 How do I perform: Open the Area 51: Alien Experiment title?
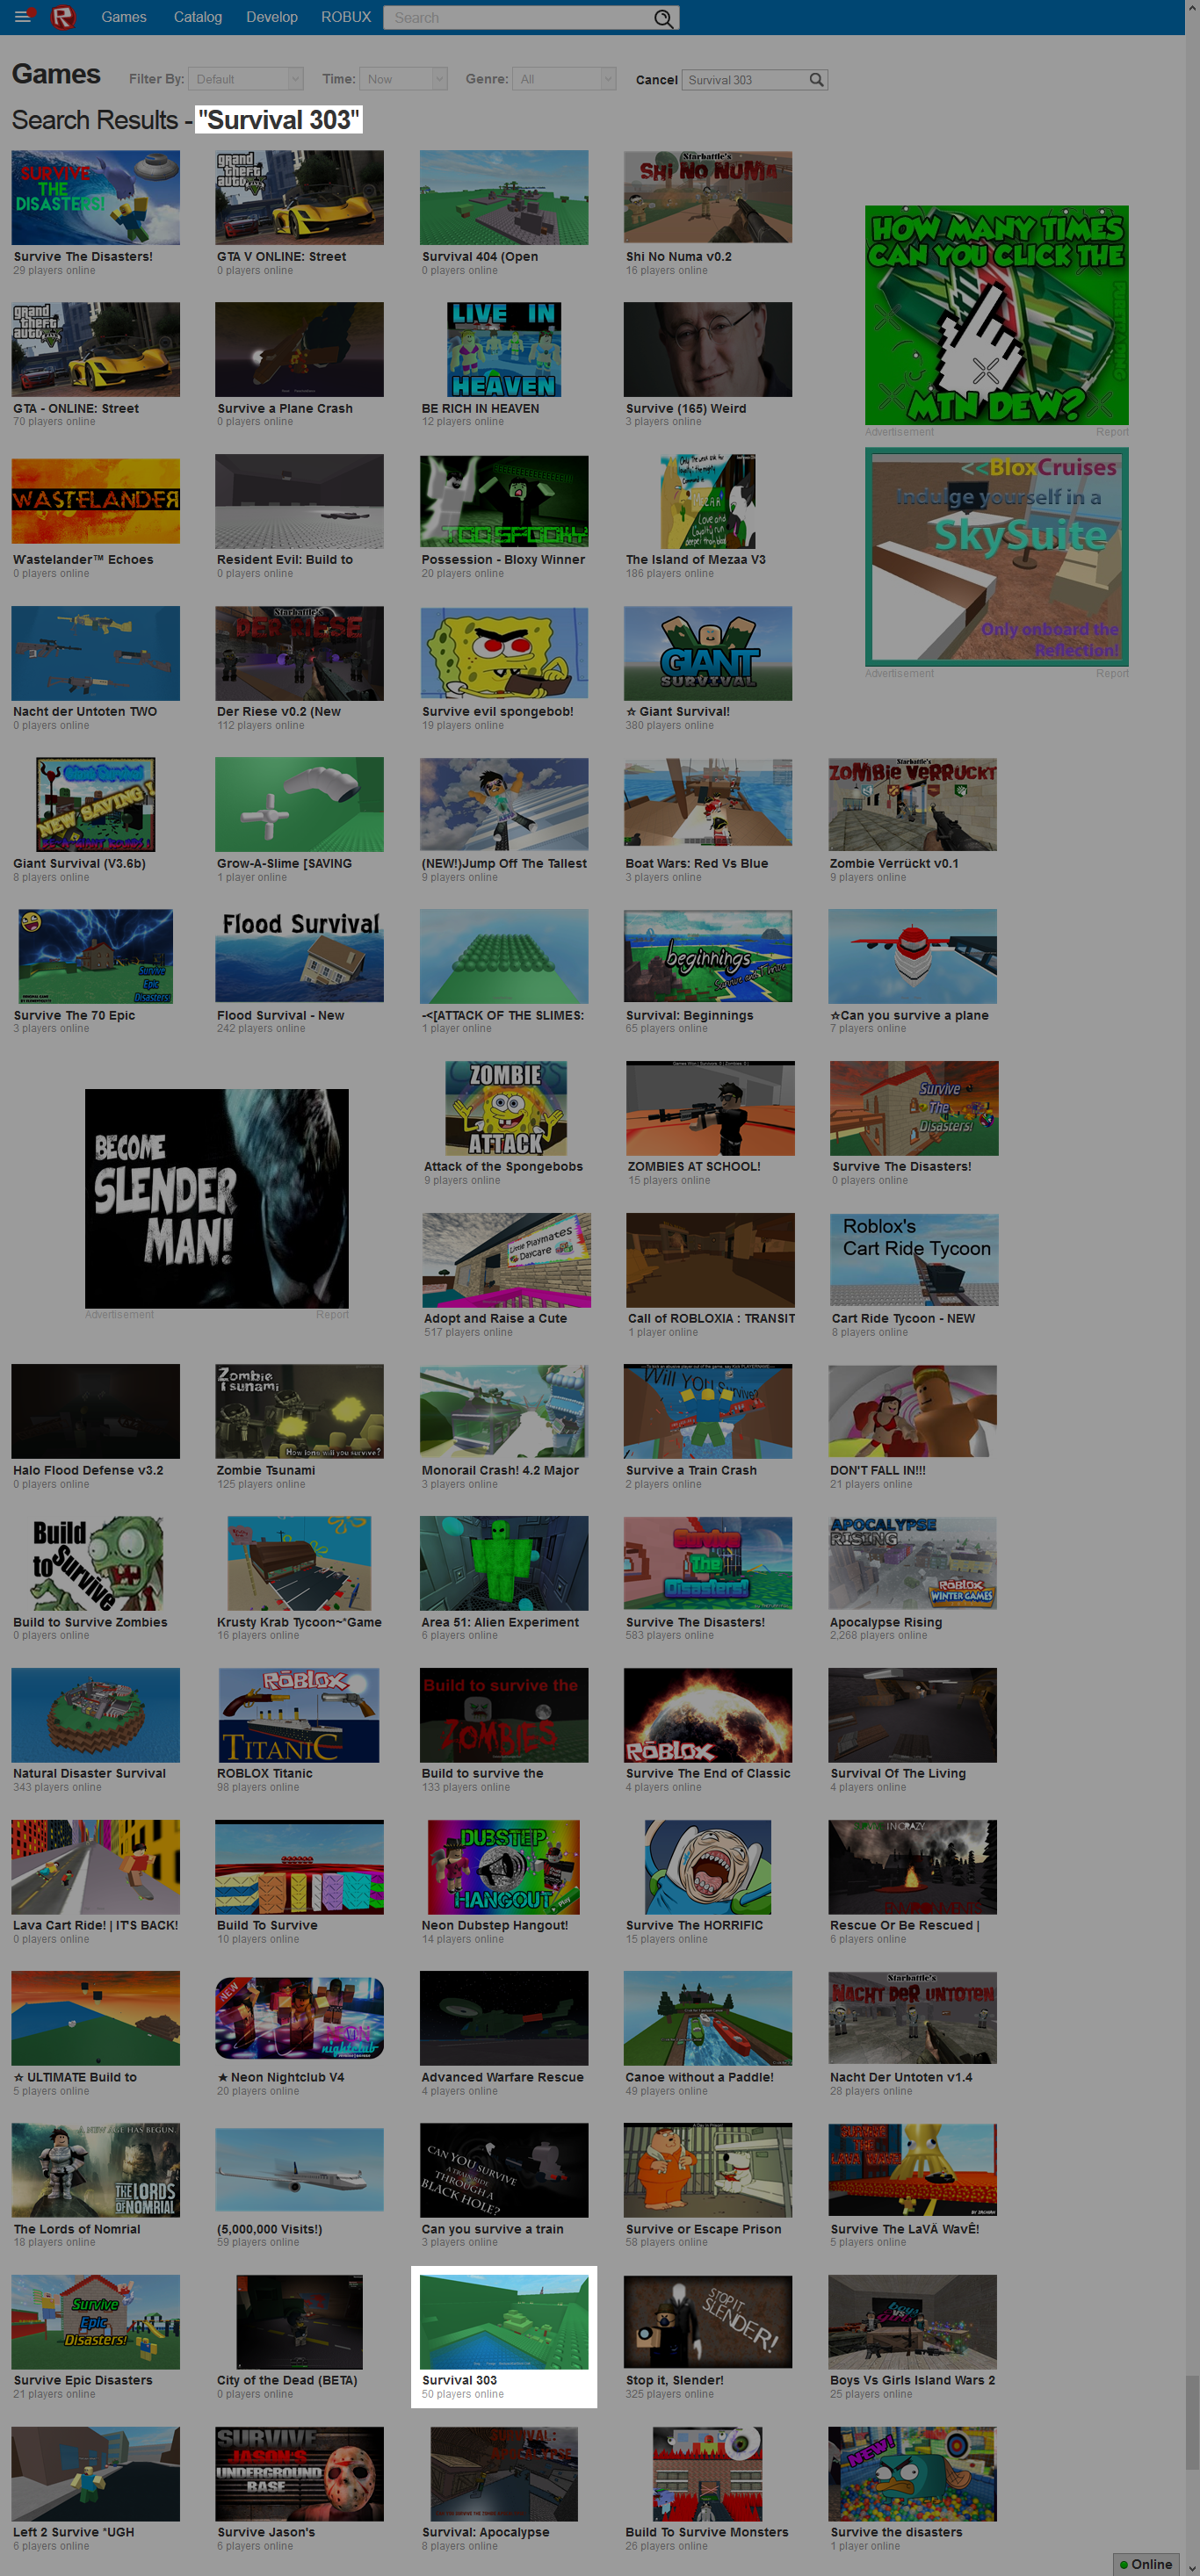[x=500, y=1623]
